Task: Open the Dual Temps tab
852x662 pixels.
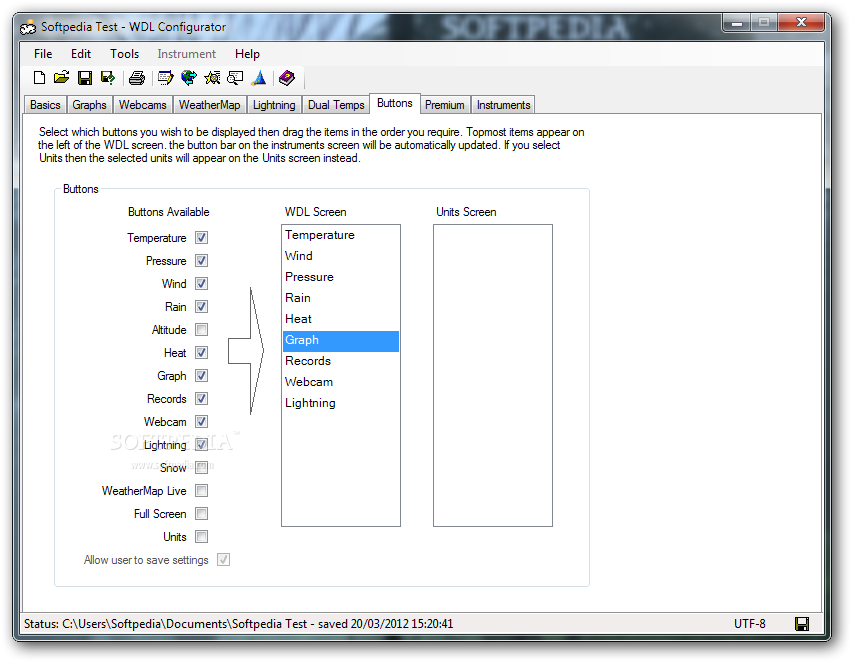Action: point(336,105)
